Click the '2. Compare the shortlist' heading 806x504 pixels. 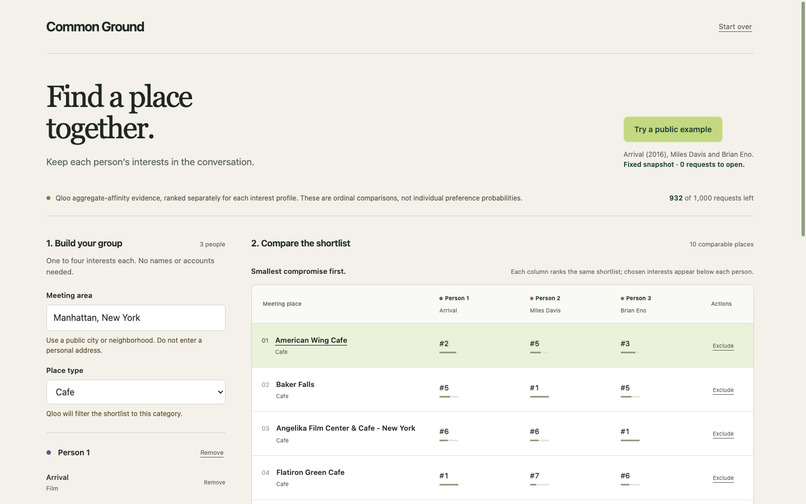coord(301,243)
